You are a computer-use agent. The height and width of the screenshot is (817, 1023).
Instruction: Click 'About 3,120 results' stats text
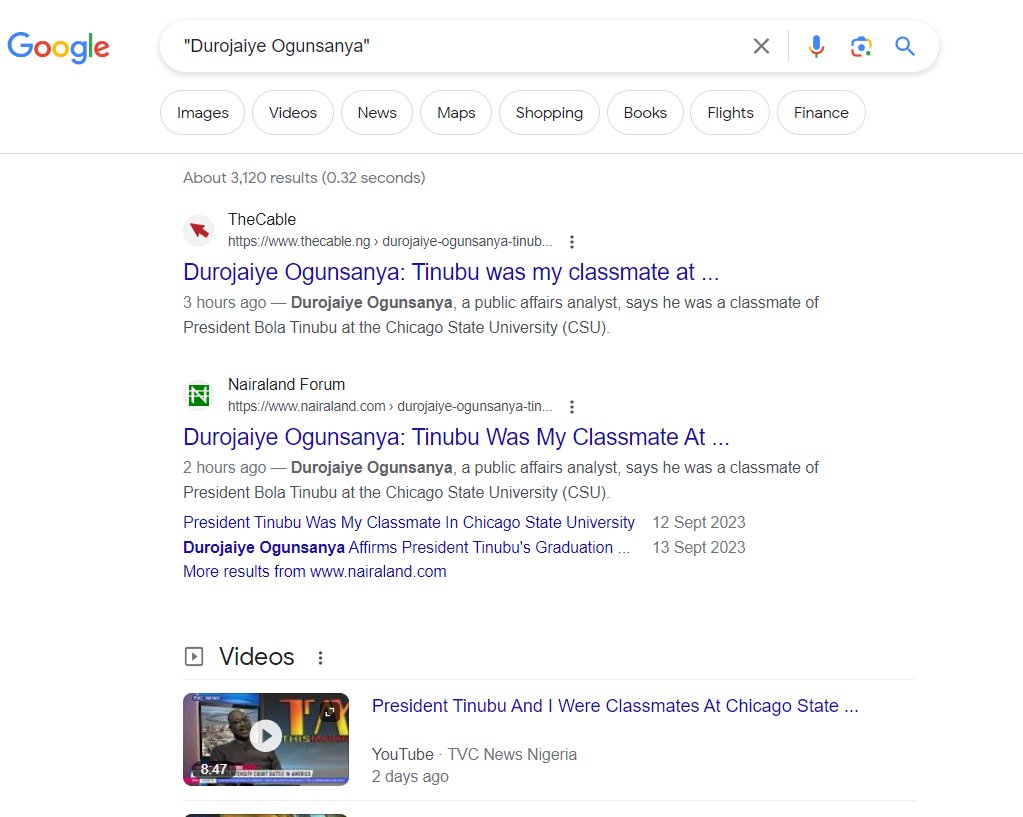tap(304, 178)
